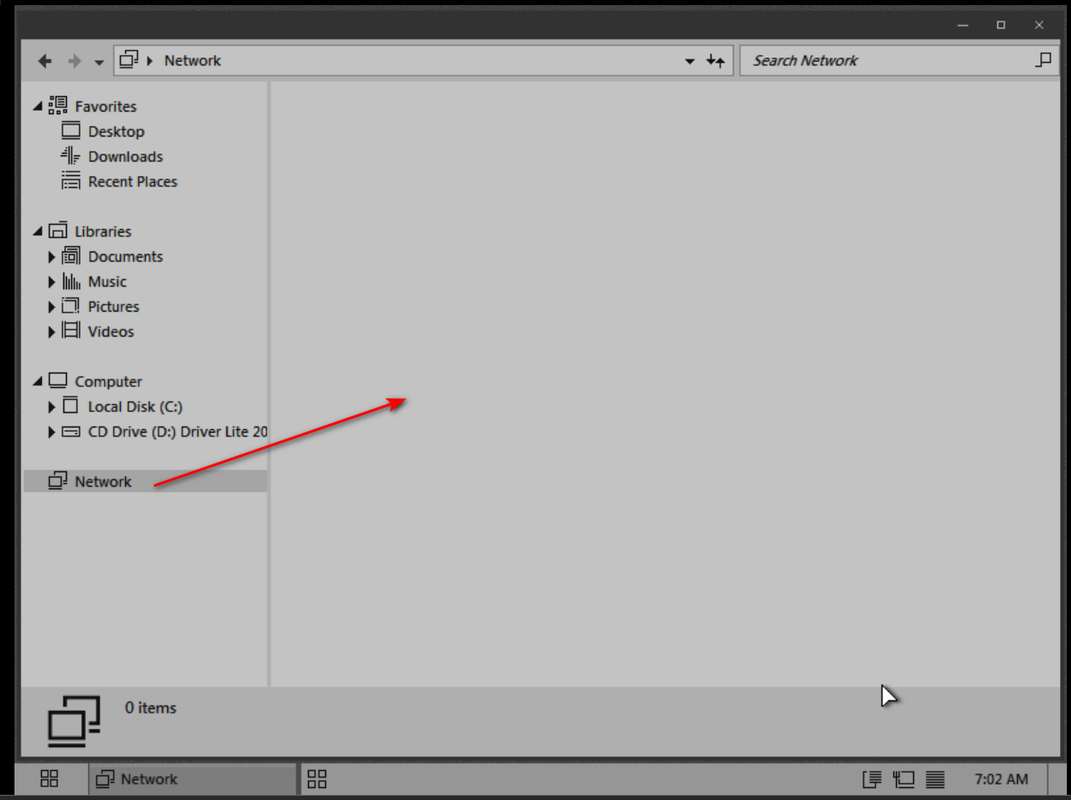Click the Network icon in navigation pane
Viewport: 1071px width, 800px height.
pyautogui.click(x=58, y=480)
